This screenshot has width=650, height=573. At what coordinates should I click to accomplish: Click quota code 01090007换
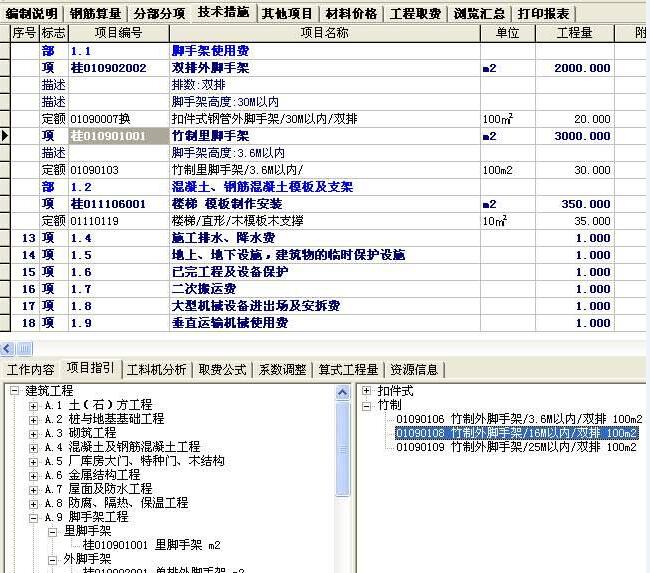(100, 119)
